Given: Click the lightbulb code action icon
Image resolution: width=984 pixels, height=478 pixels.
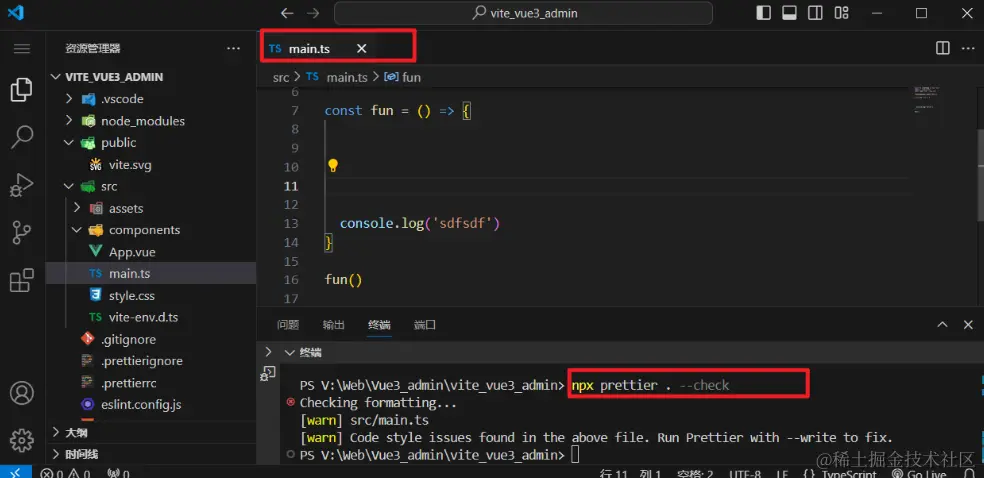Looking at the screenshot, I should (333, 166).
